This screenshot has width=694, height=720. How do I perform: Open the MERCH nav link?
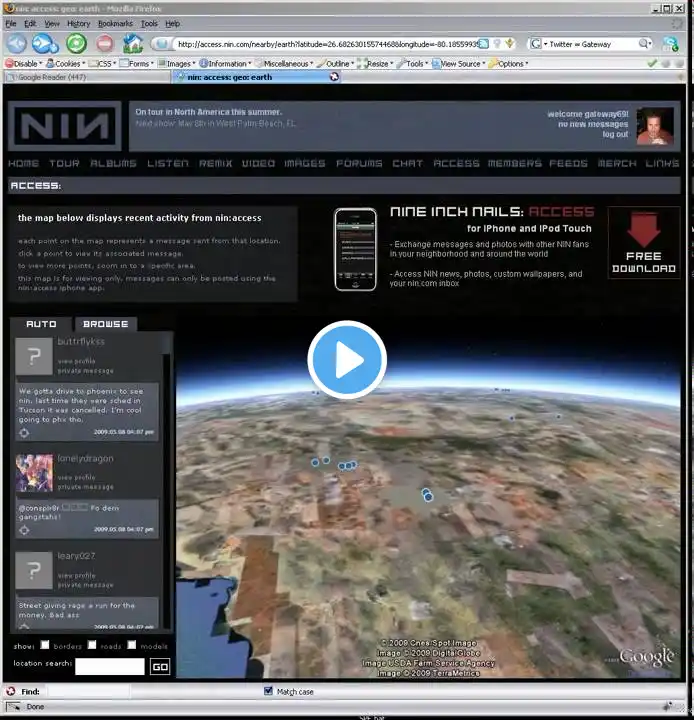coord(617,163)
